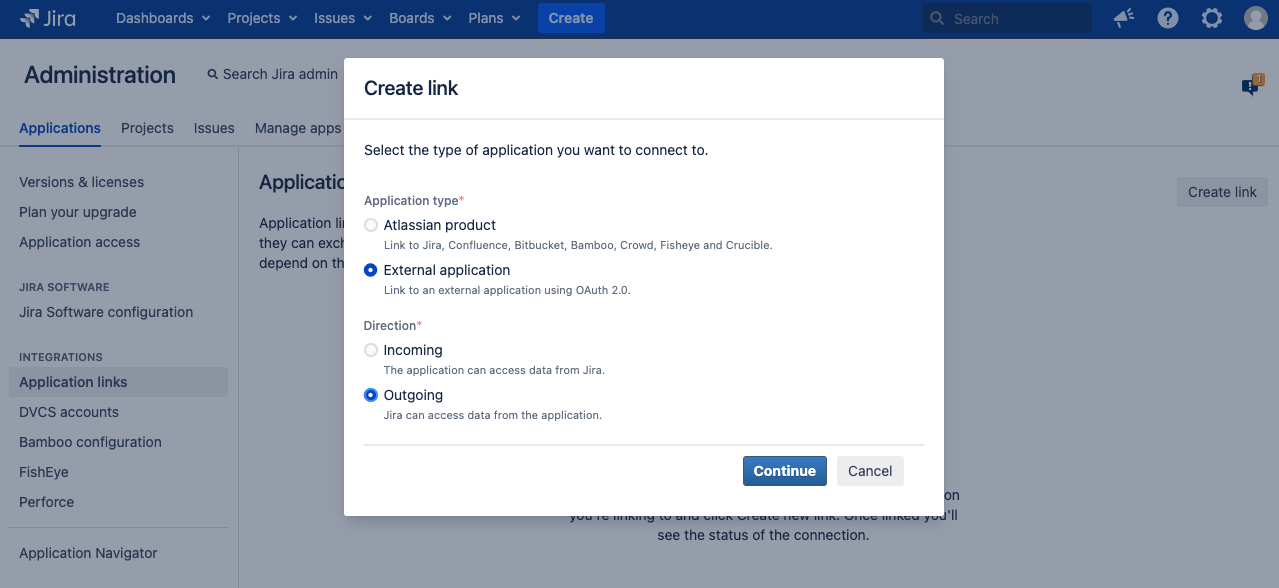
Task: Click the Create link dialog title
Action: pos(411,88)
